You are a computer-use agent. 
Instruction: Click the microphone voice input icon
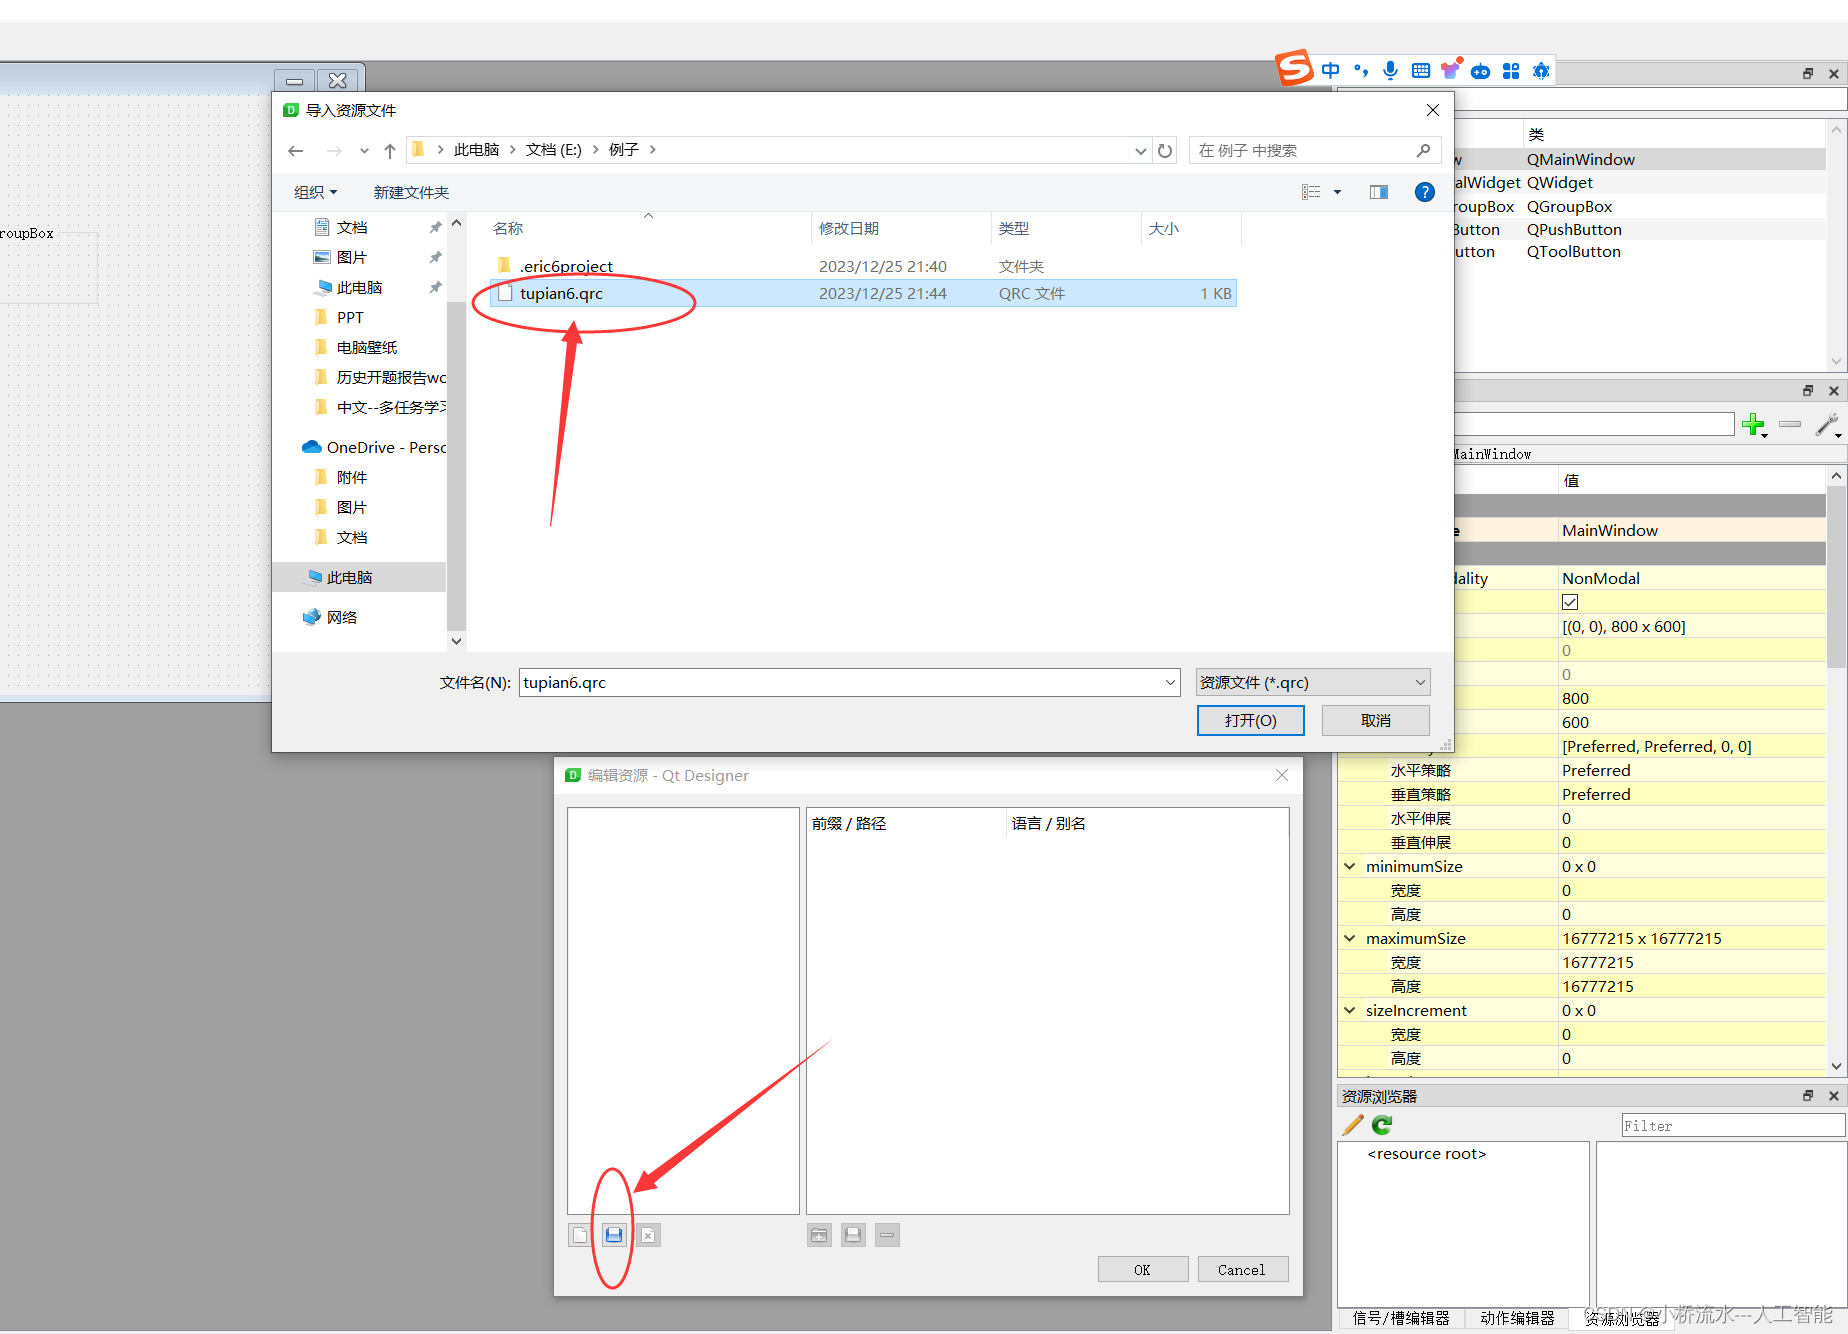pos(1390,70)
